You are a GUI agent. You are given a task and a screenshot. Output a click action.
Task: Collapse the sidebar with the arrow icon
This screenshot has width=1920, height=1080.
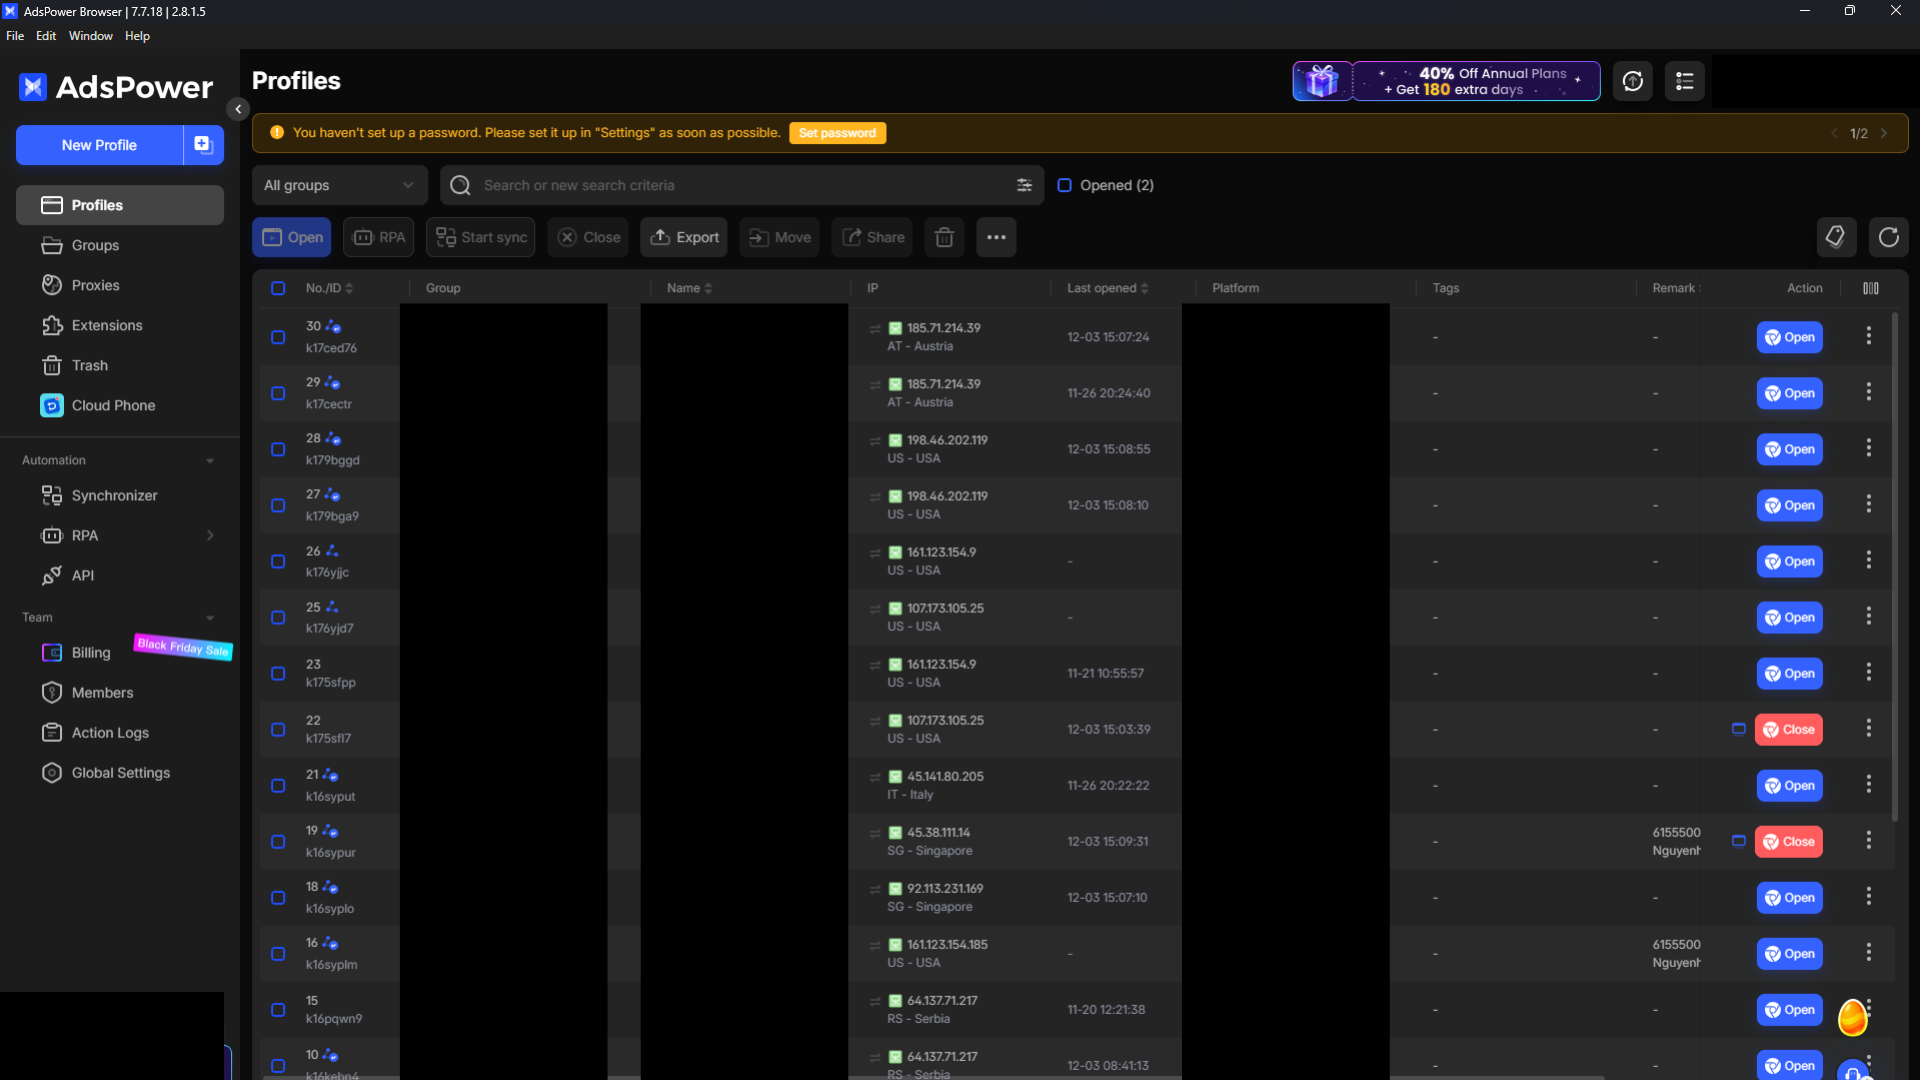[x=238, y=109]
